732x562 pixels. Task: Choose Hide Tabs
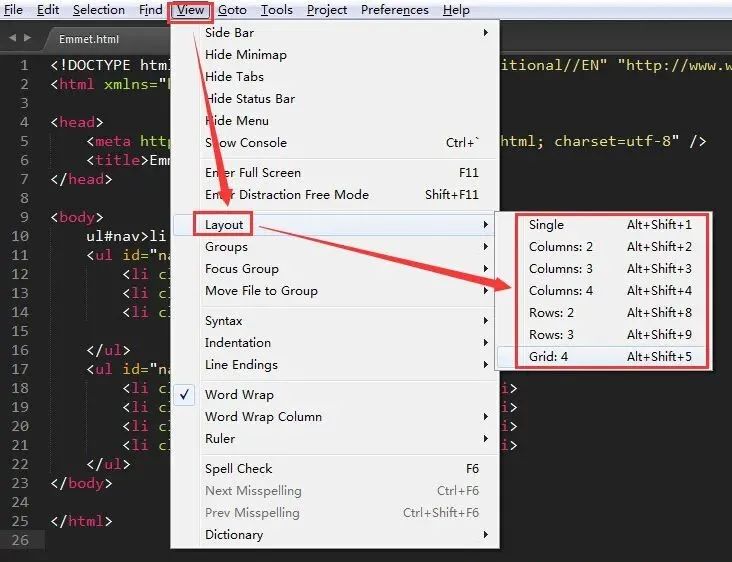pyautogui.click(x=335, y=77)
